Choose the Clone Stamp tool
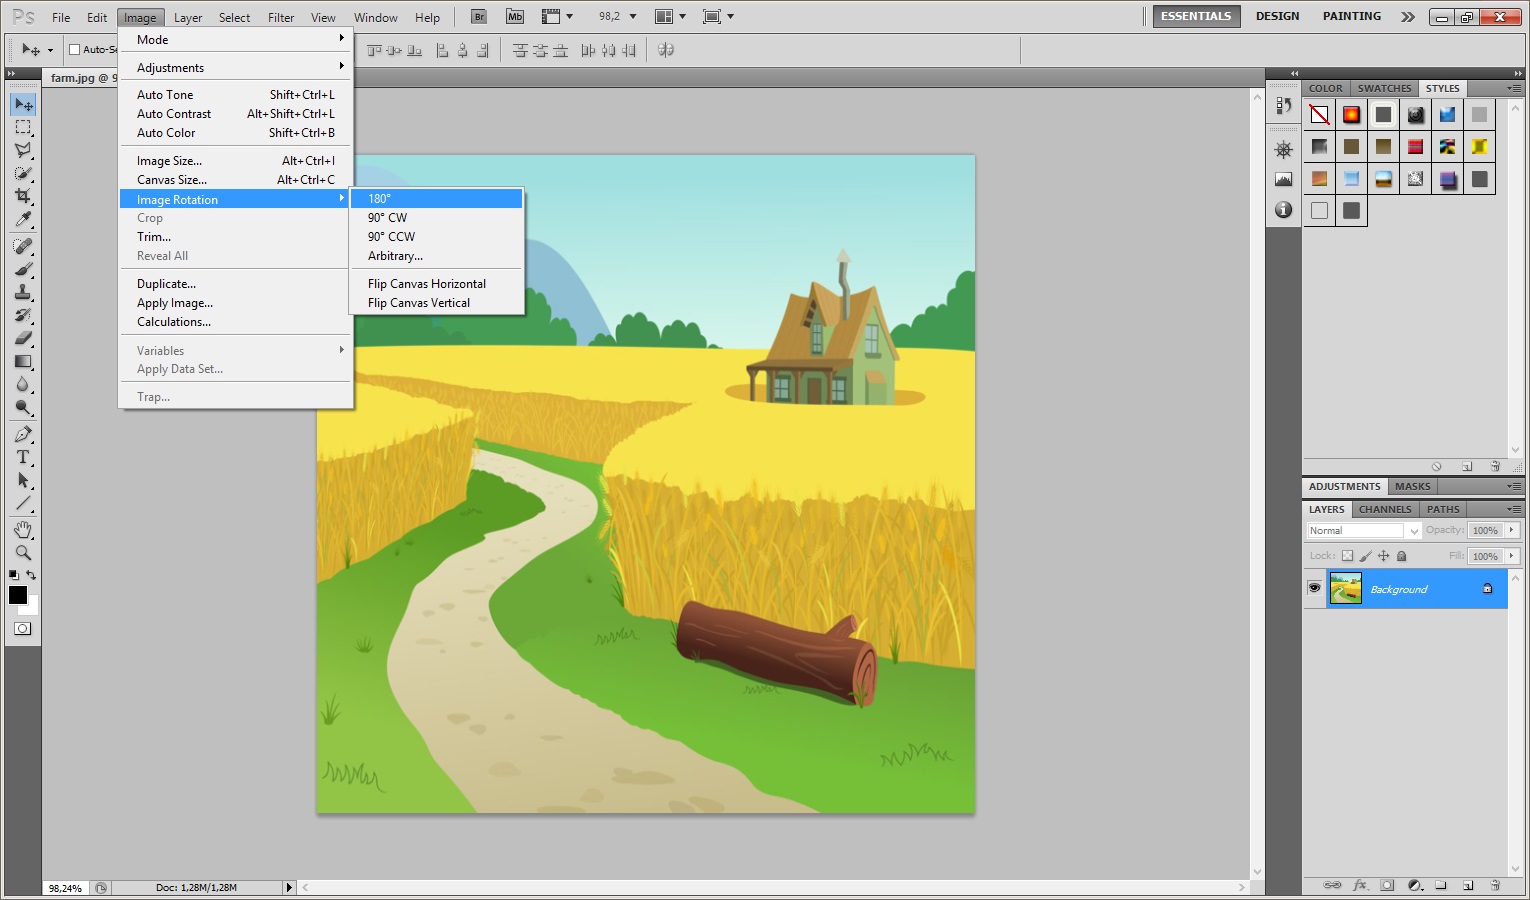This screenshot has width=1530, height=900. (x=23, y=292)
